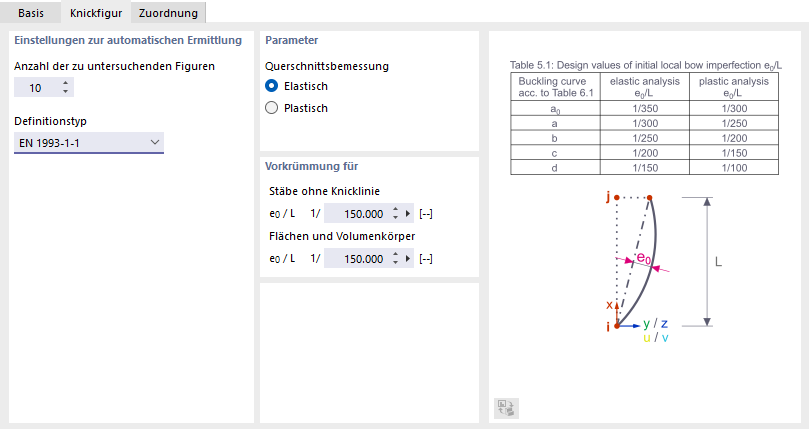Open arrow menu beside Stäbe ohne Knicklinie value
Screen dimensions: 809x429
[408, 214]
